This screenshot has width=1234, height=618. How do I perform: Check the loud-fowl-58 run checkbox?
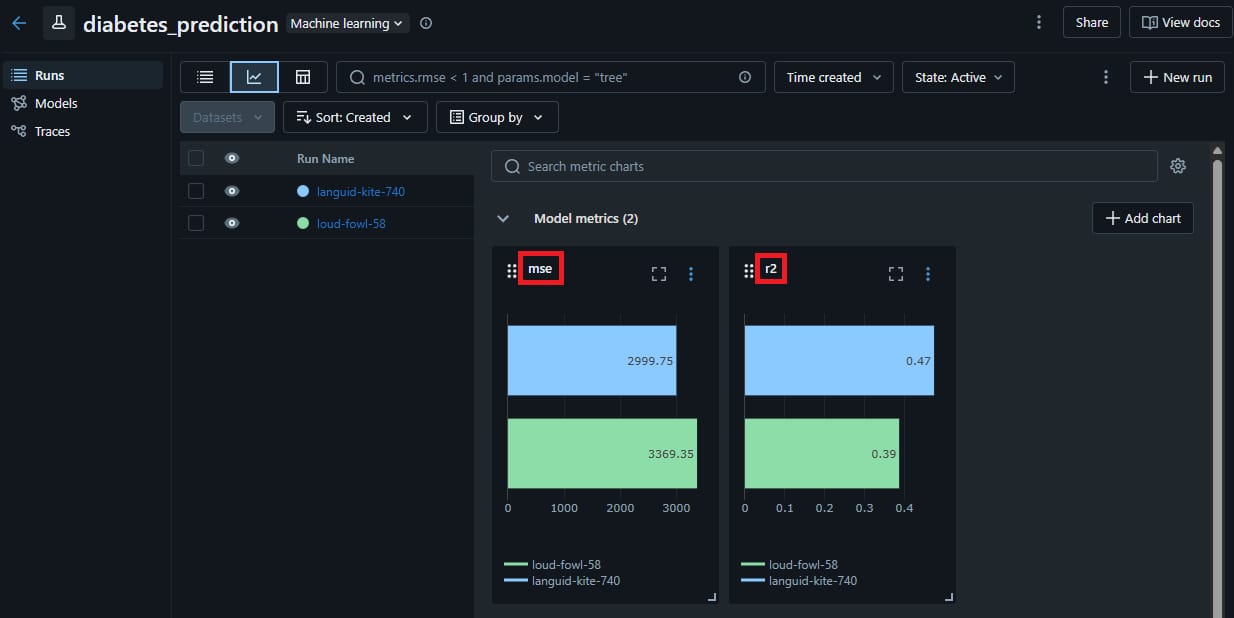[x=196, y=223]
